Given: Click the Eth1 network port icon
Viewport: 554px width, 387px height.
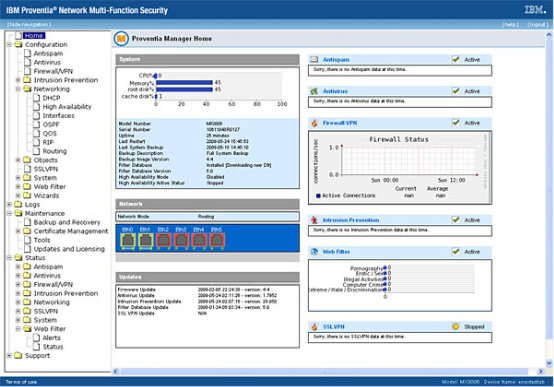Looking at the screenshot, I should [146, 240].
